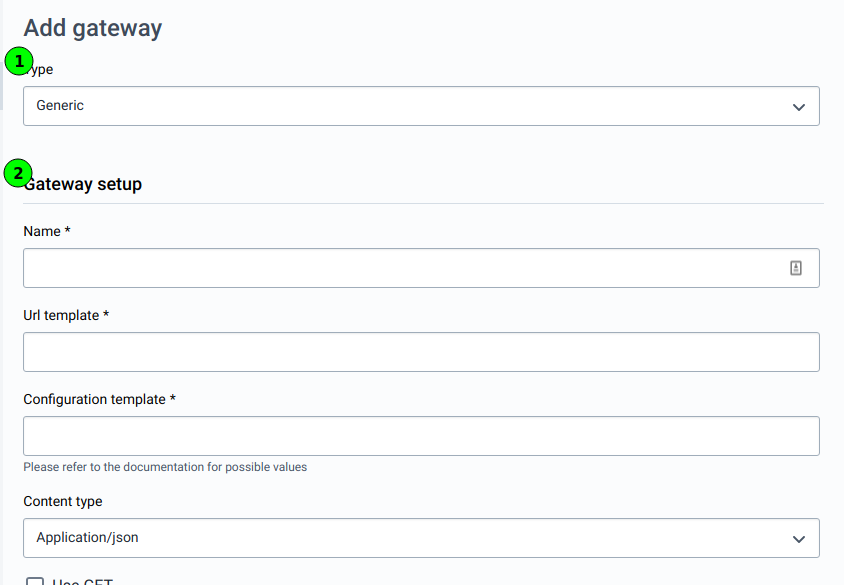The width and height of the screenshot is (844, 585).
Task: Click the Url template input field
Action: pos(420,351)
